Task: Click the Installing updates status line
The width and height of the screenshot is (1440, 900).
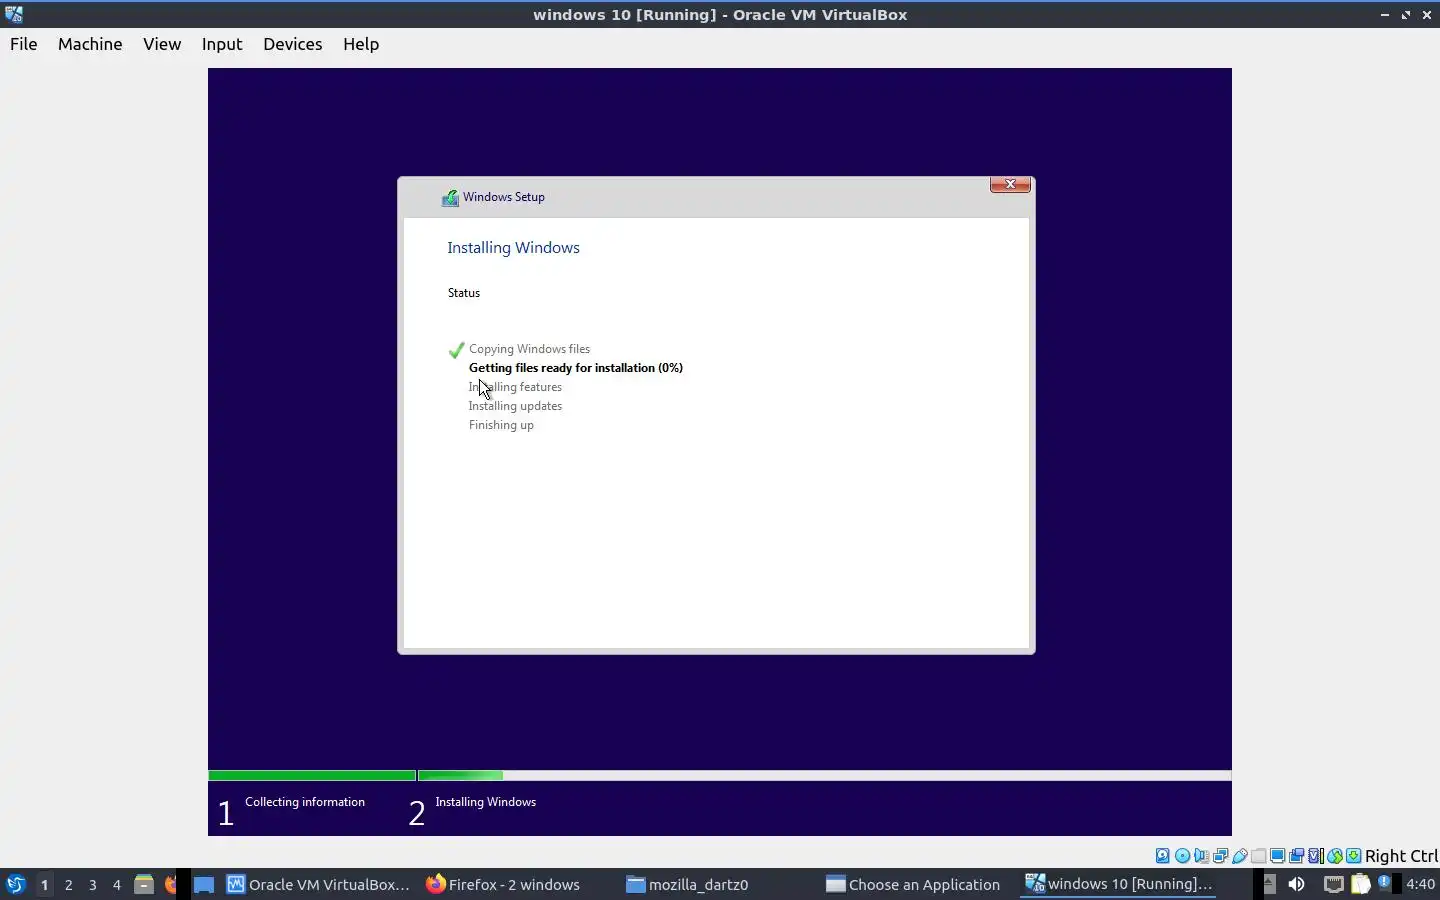Action: 515,406
